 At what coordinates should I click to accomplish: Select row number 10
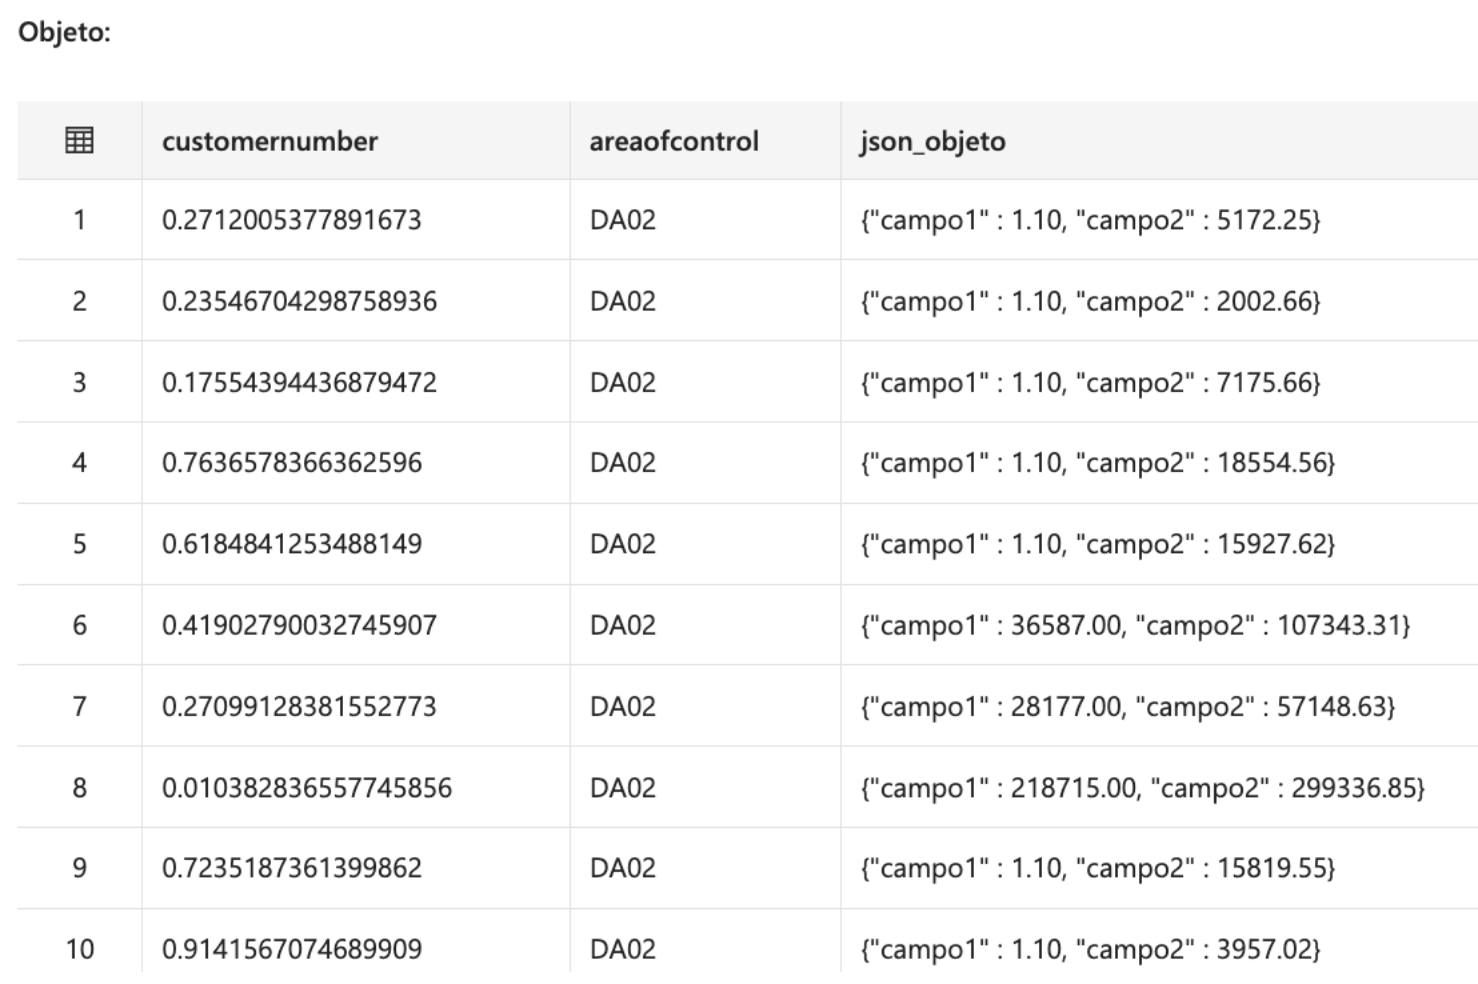tap(79, 948)
